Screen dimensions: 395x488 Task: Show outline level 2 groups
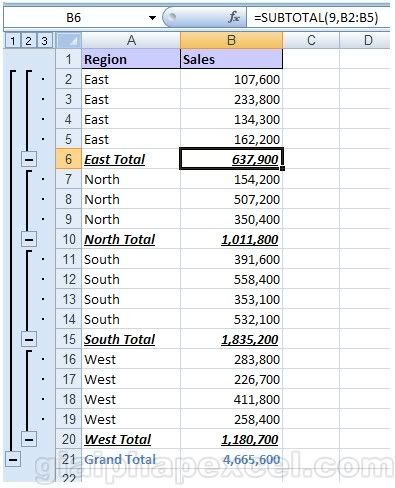click(x=29, y=41)
